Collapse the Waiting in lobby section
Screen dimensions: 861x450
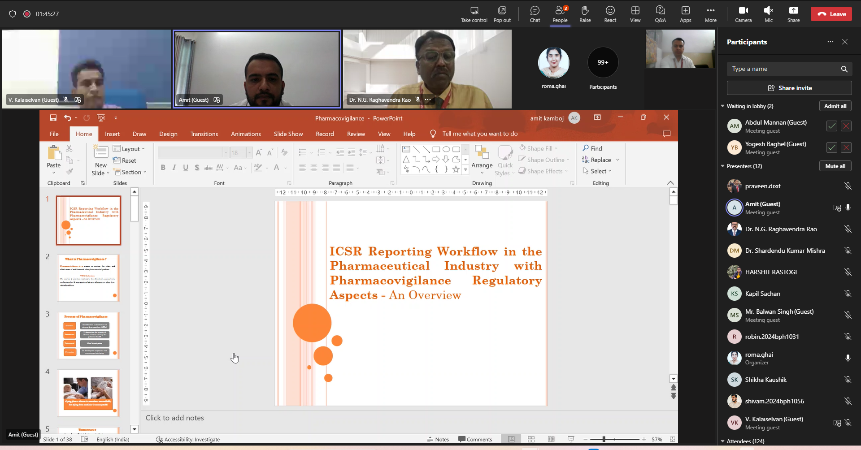coord(723,106)
